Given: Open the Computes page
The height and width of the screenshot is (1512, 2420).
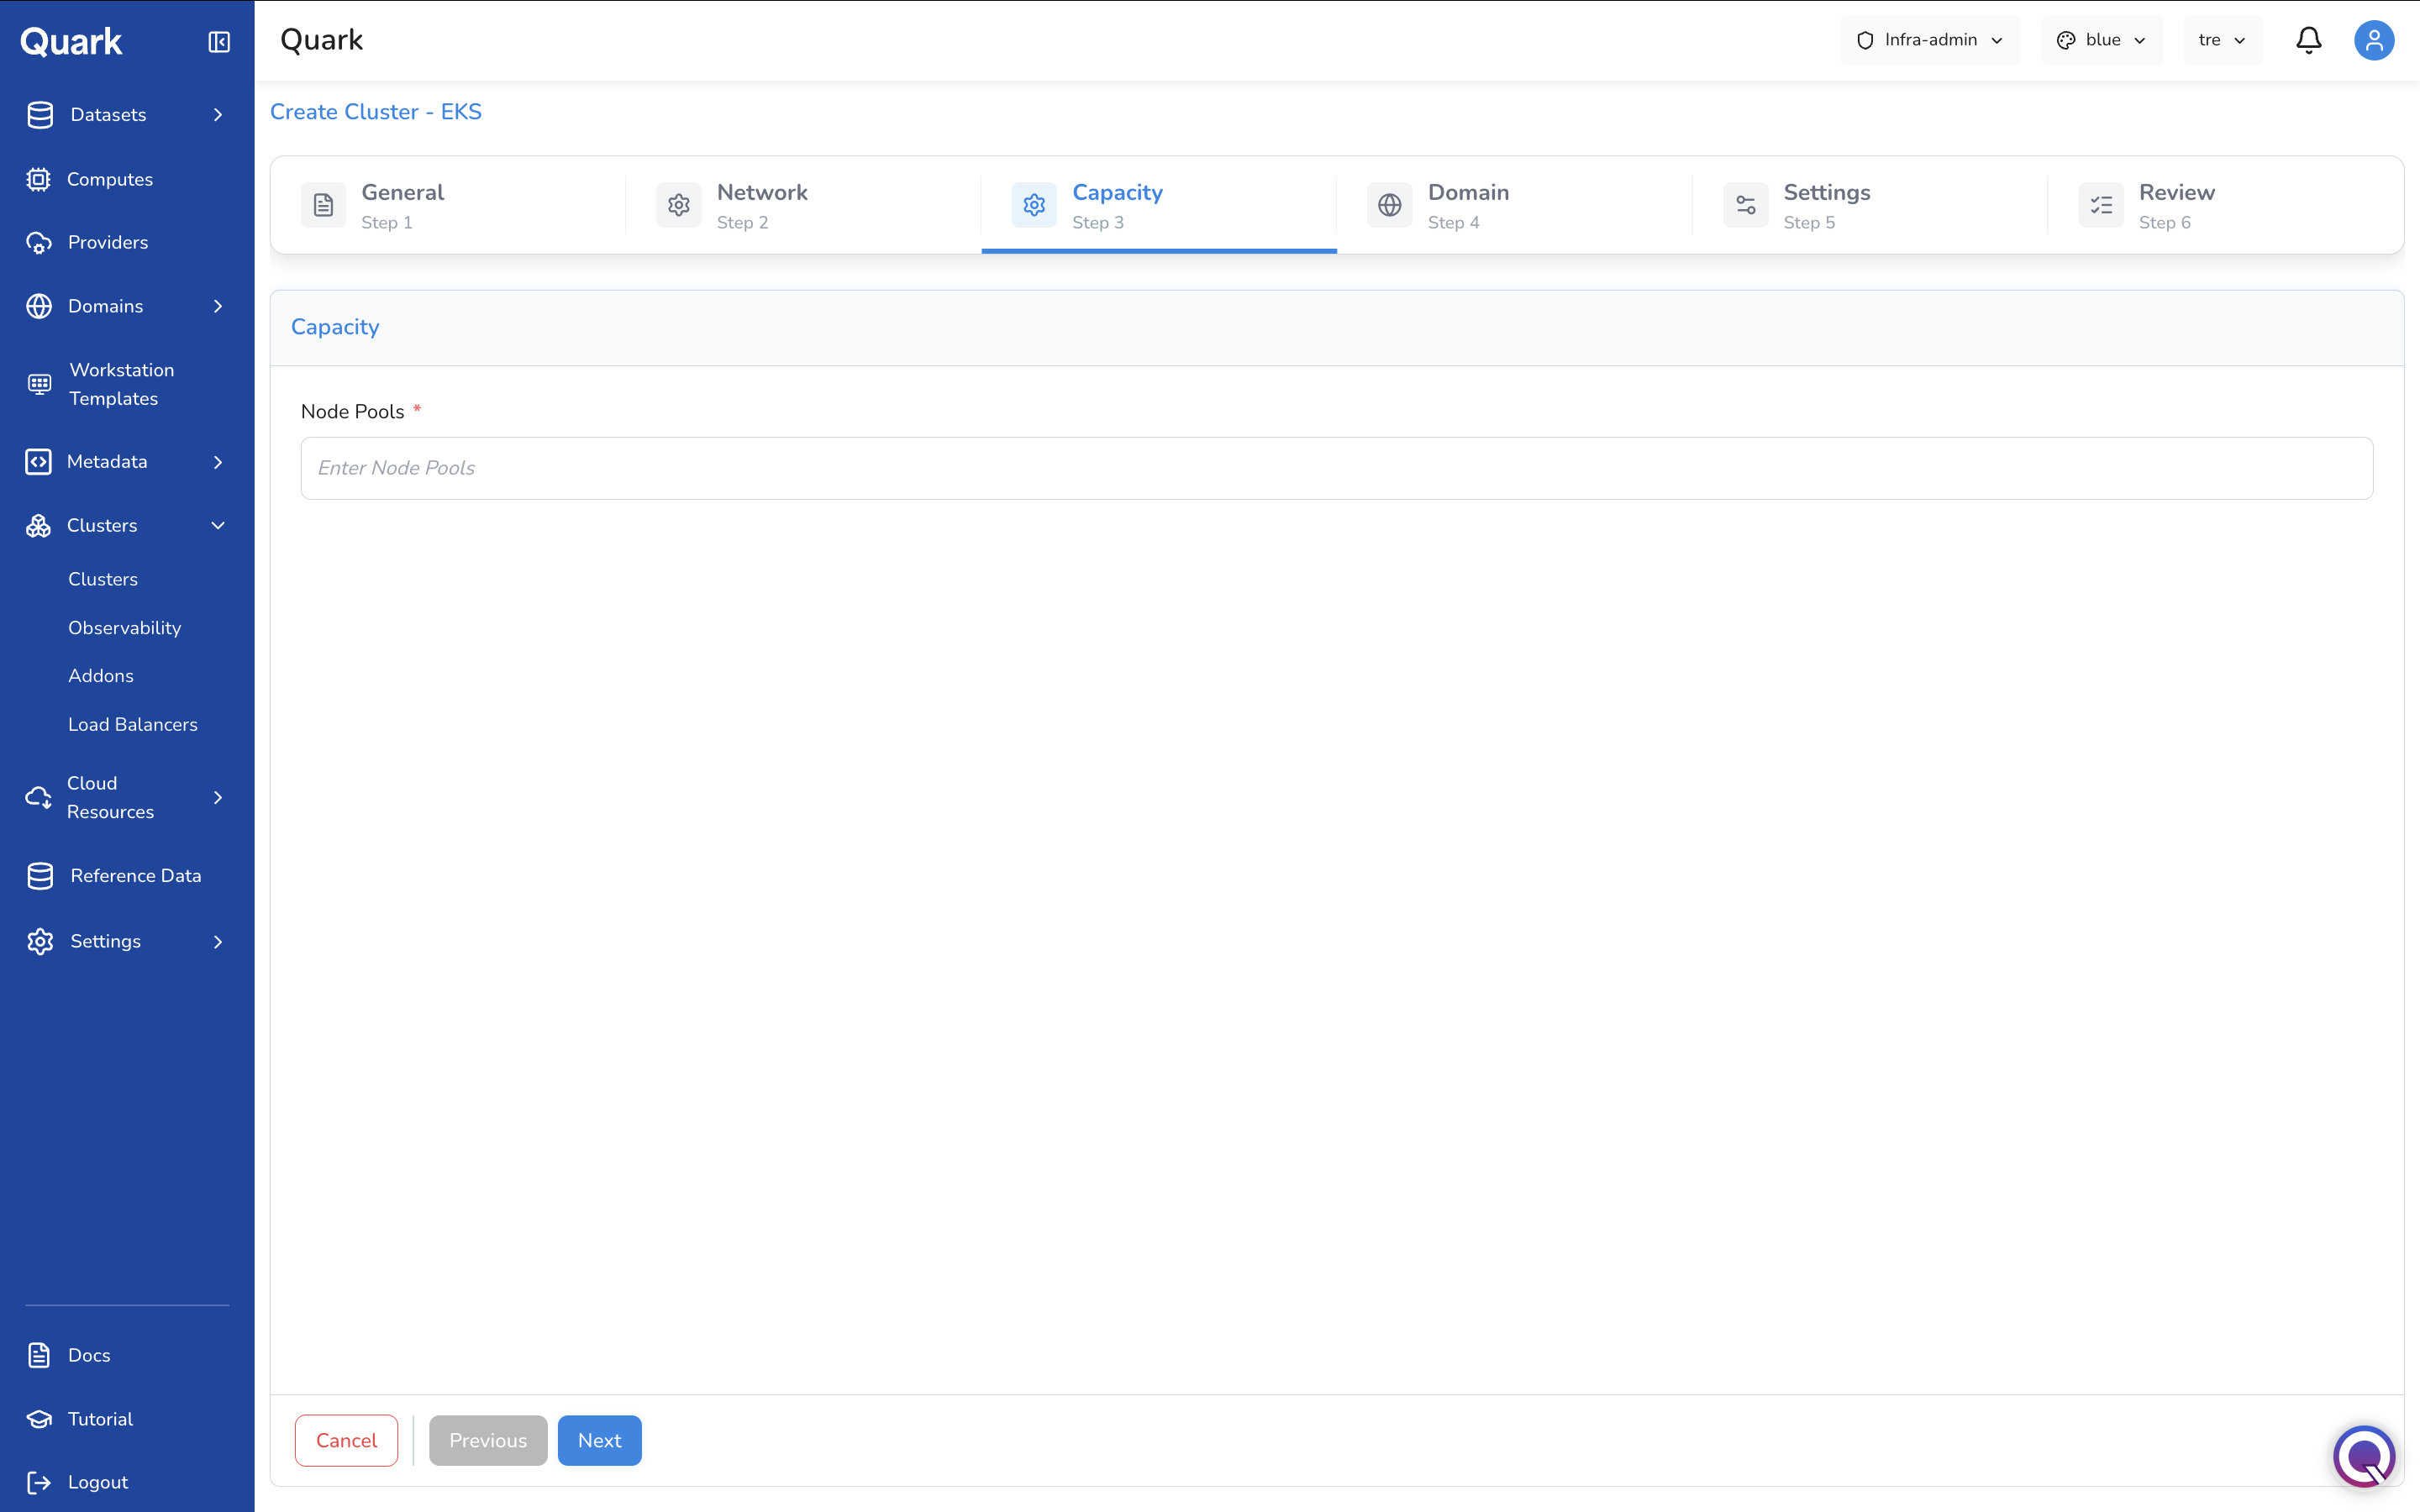Looking at the screenshot, I should point(110,179).
